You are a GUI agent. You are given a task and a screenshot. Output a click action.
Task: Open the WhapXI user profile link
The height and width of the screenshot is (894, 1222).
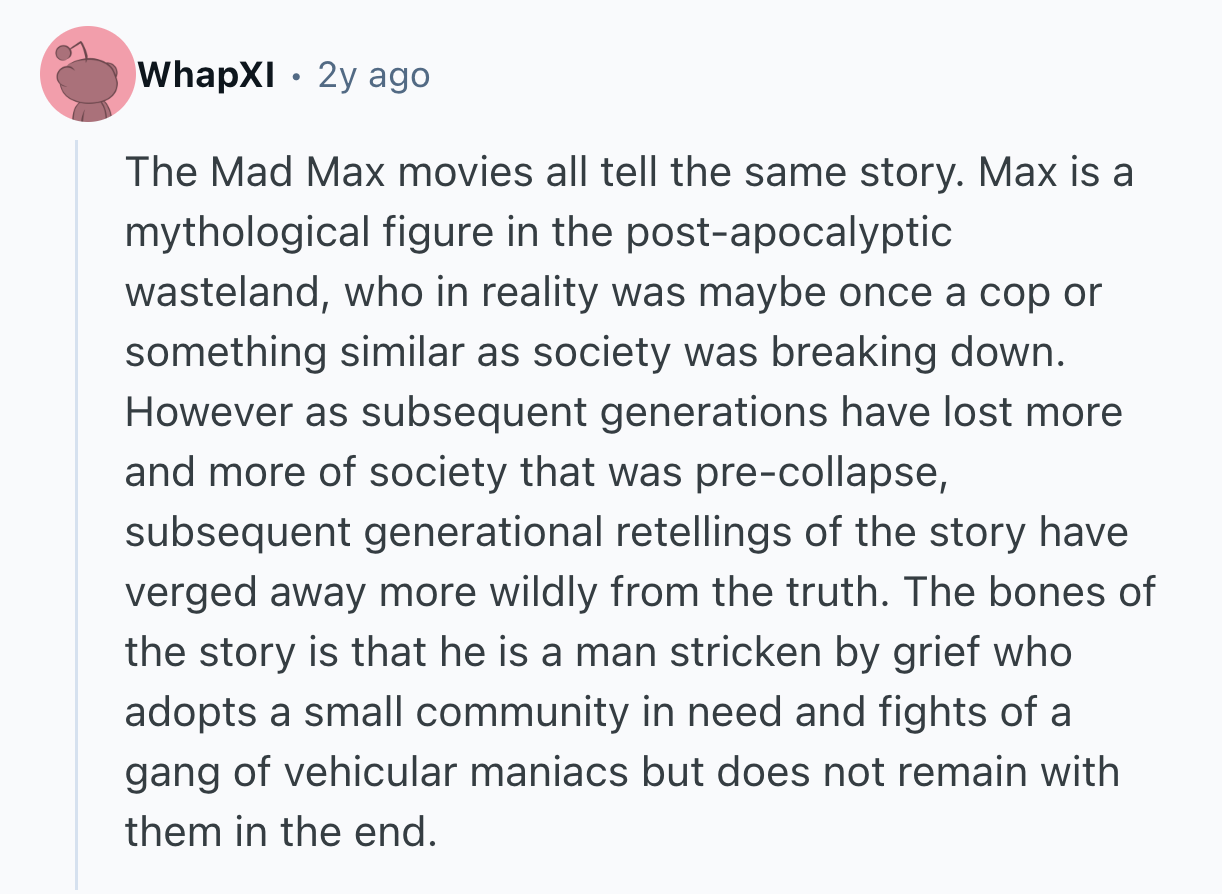pyautogui.click(x=207, y=75)
